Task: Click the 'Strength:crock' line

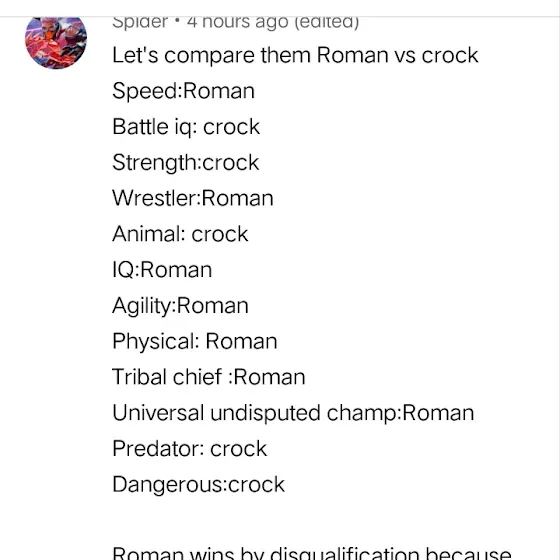Action: point(186,163)
